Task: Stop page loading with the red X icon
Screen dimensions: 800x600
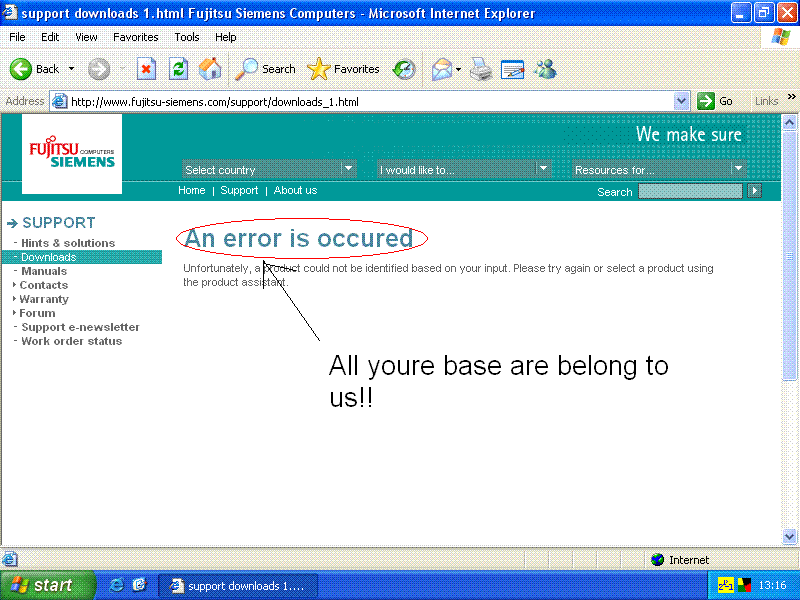Action: tap(146, 69)
